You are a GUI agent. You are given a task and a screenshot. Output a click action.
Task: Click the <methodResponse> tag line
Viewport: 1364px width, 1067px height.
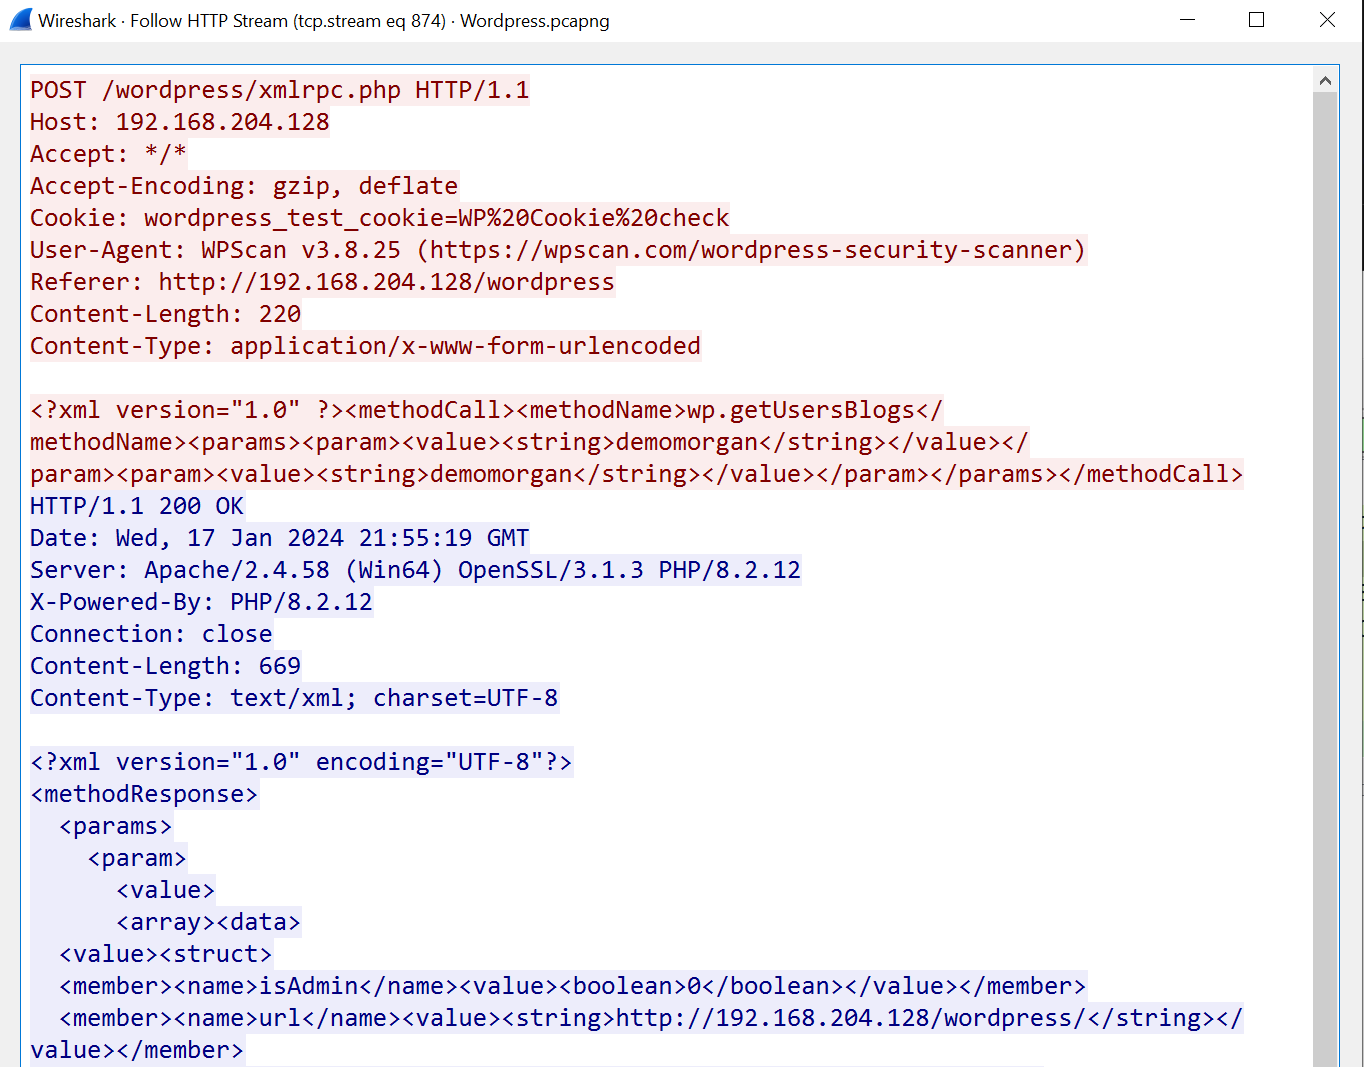pos(144,794)
